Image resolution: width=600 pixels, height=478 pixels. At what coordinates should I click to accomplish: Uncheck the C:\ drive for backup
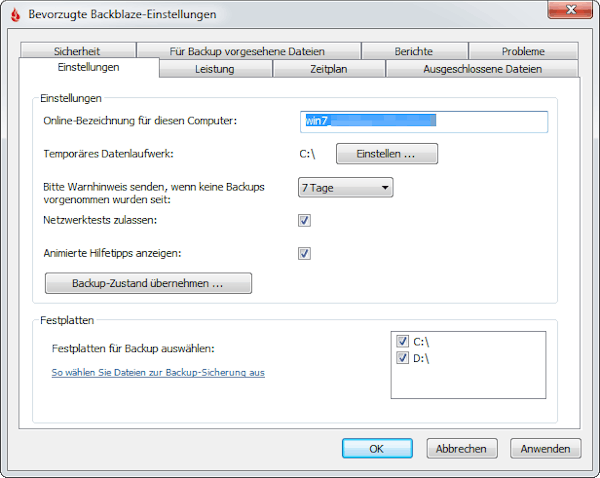(x=402, y=341)
